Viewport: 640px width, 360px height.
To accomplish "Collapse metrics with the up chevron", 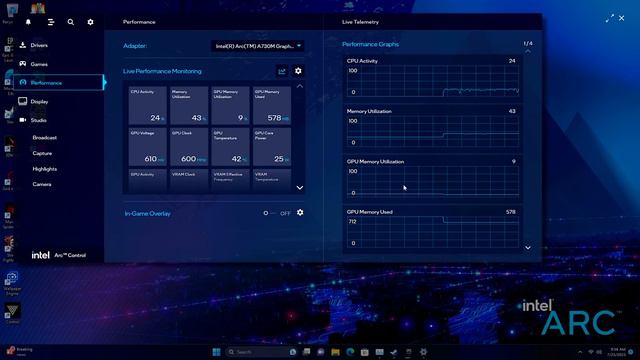I will pyautogui.click(x=300, y=87).
